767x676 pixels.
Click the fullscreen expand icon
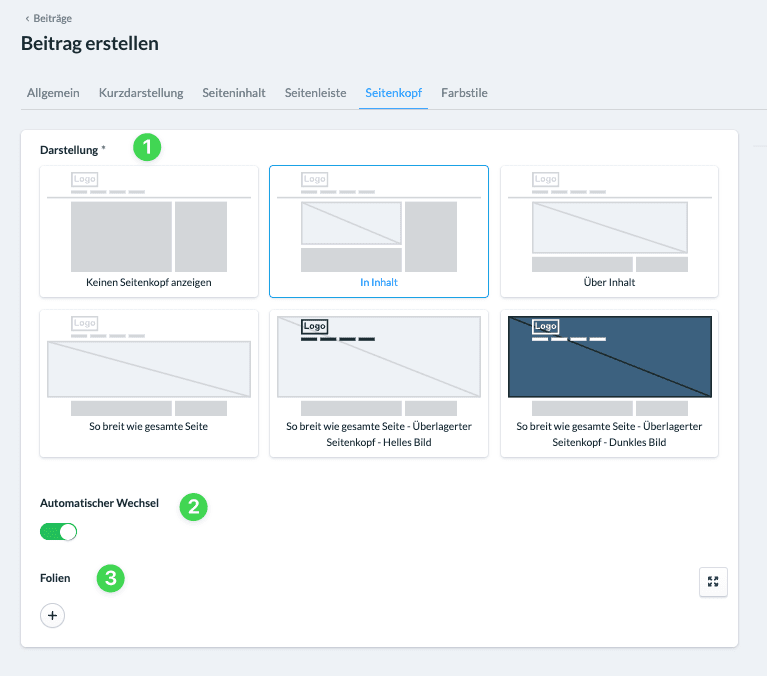pos(713,582)
